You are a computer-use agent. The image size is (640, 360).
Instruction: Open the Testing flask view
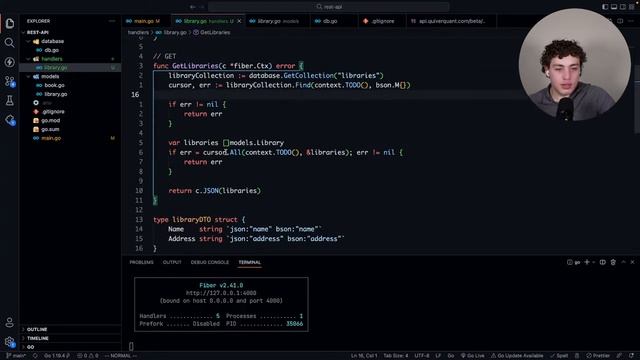click(9, 100)
